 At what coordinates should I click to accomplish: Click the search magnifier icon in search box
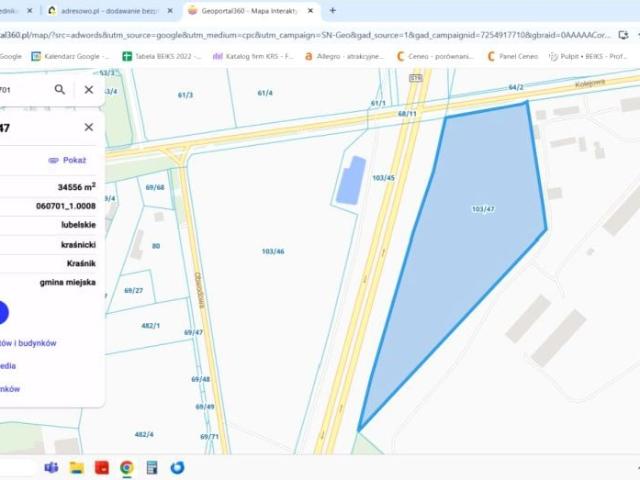point(60,89)
